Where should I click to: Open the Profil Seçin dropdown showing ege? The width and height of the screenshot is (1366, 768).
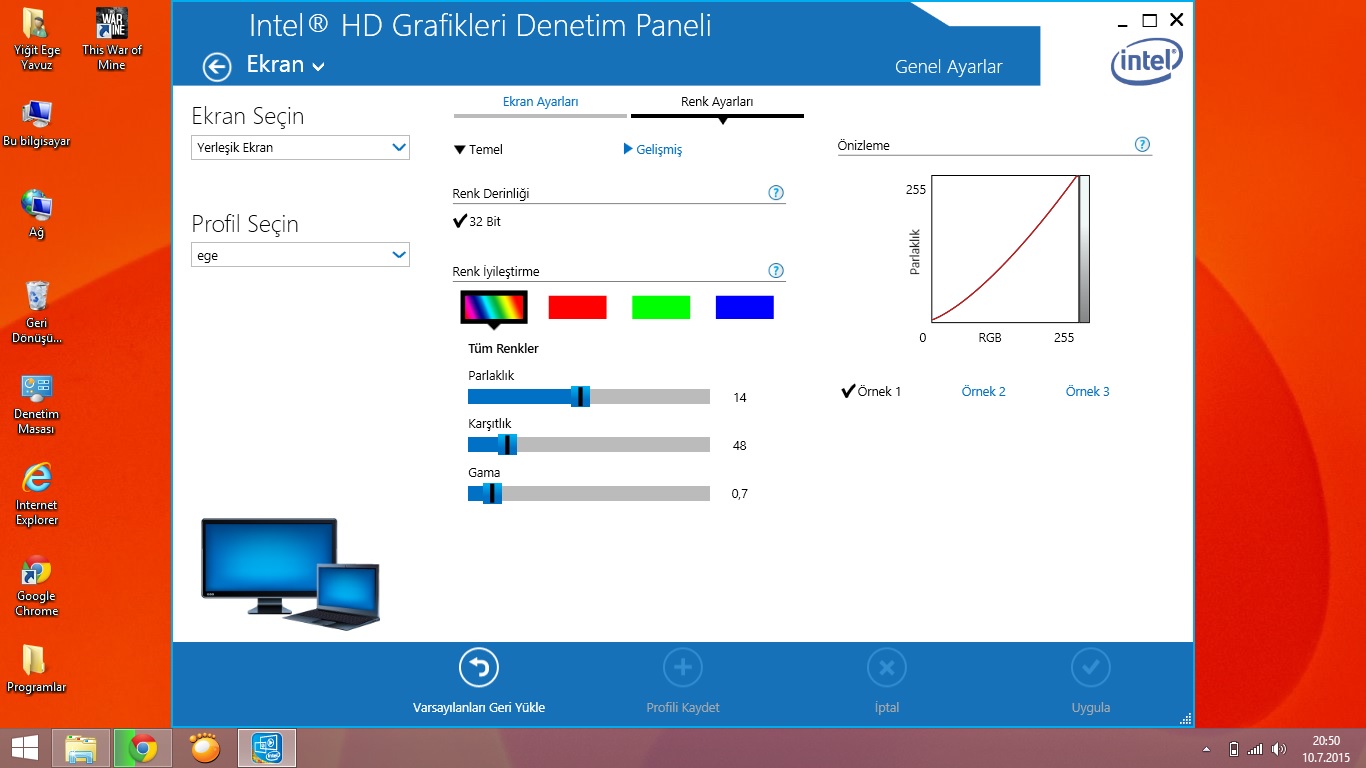click(x=300, y=256)
